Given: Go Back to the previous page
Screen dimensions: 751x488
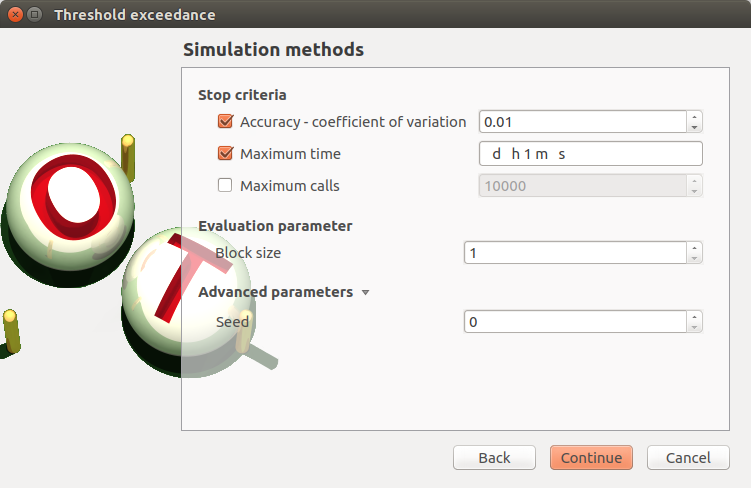Looking at the screenshot, I should pyautogui.click(x=494, y=458).
